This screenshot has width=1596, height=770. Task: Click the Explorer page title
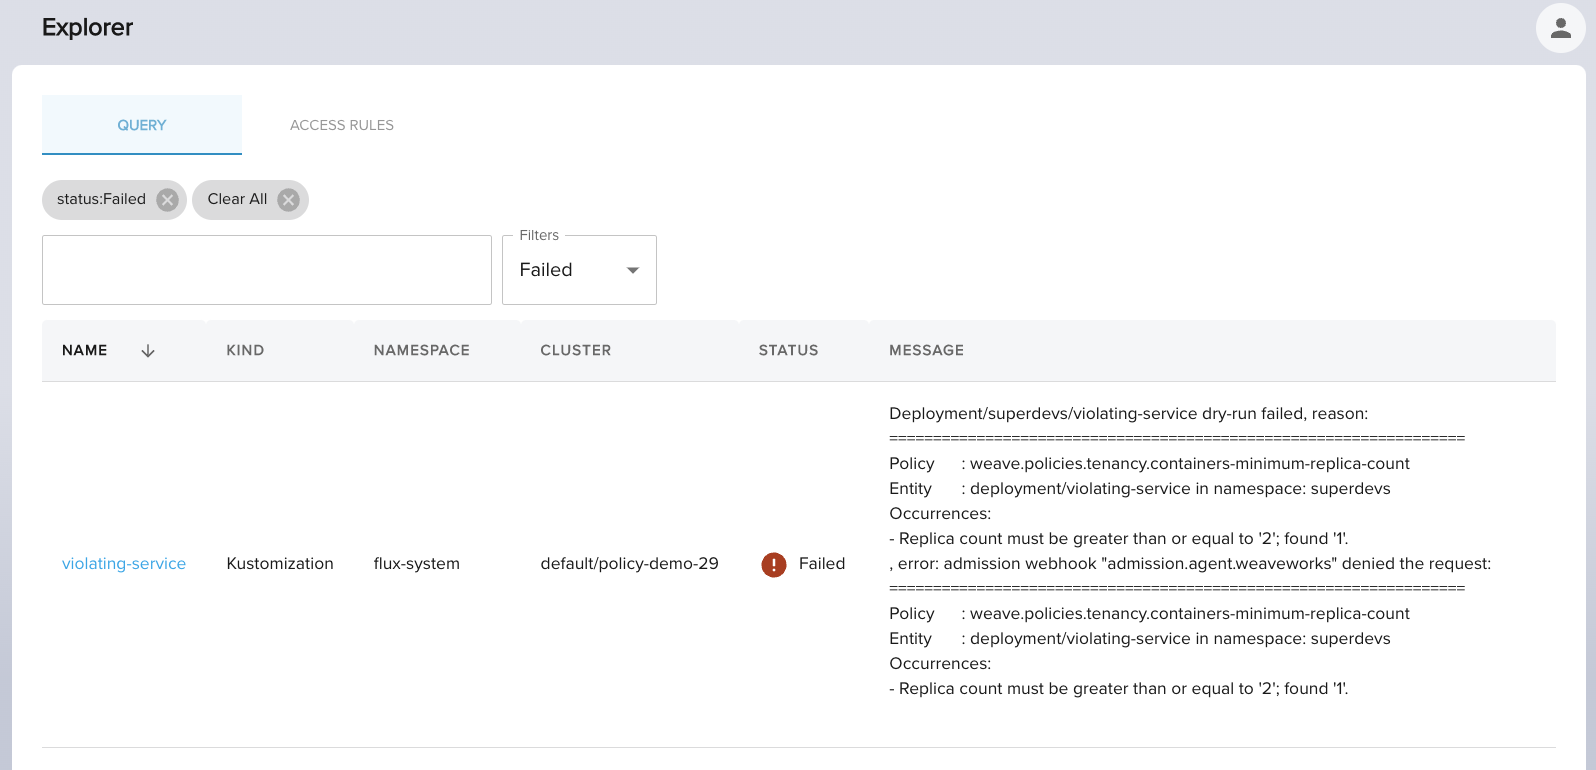[x=88, y=28]
